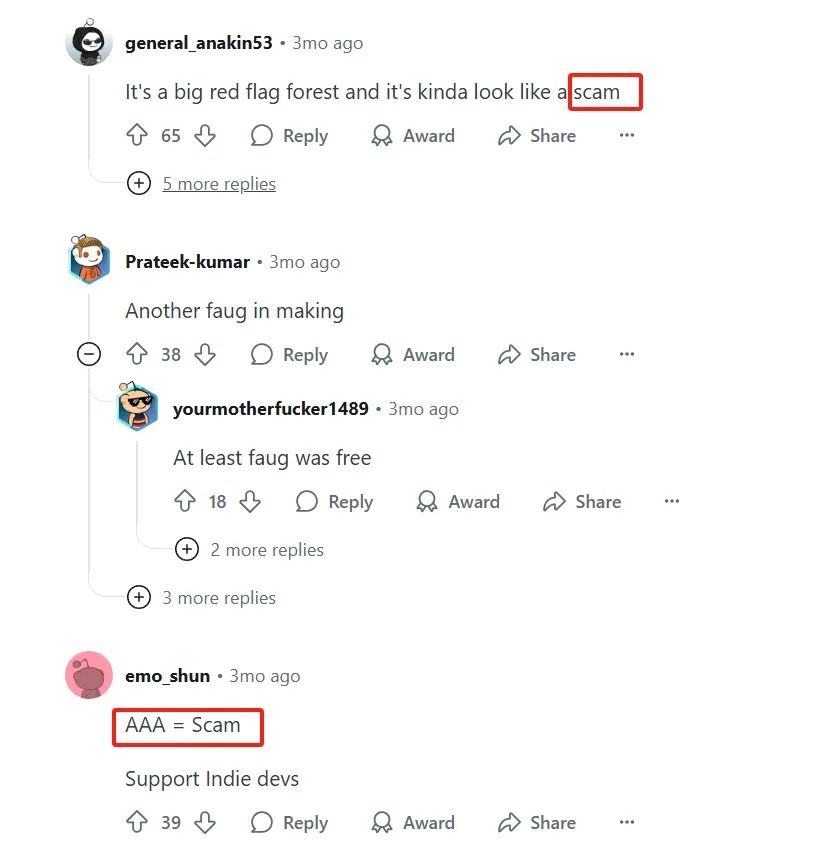Open more options on emo_shun's comment
Viewport: 822px width, 851px height.
(627, 822)
